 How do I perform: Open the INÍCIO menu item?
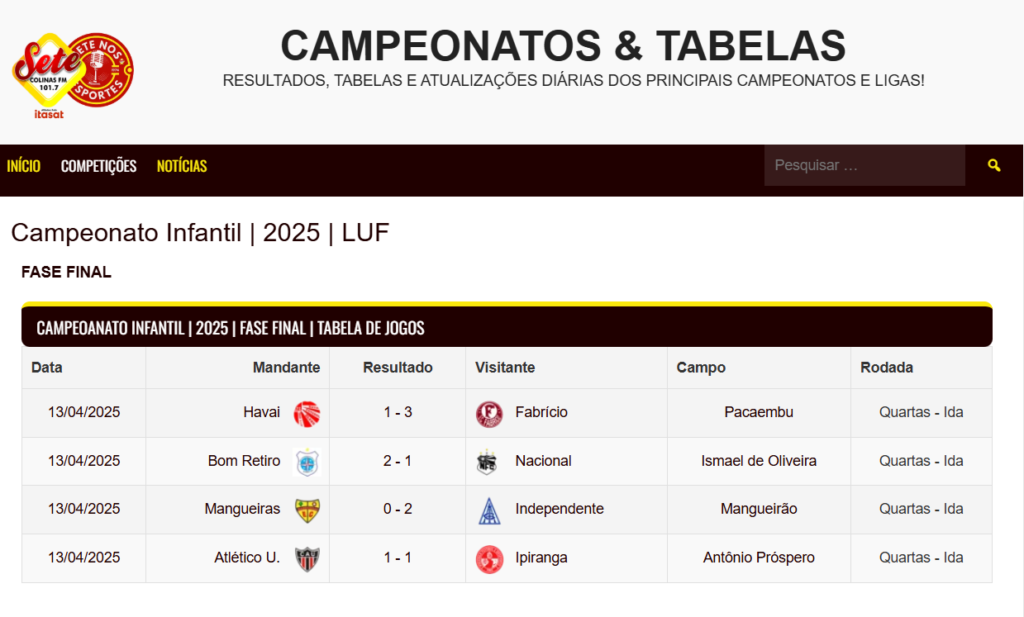pyautogui.click(x=24, y=166)
